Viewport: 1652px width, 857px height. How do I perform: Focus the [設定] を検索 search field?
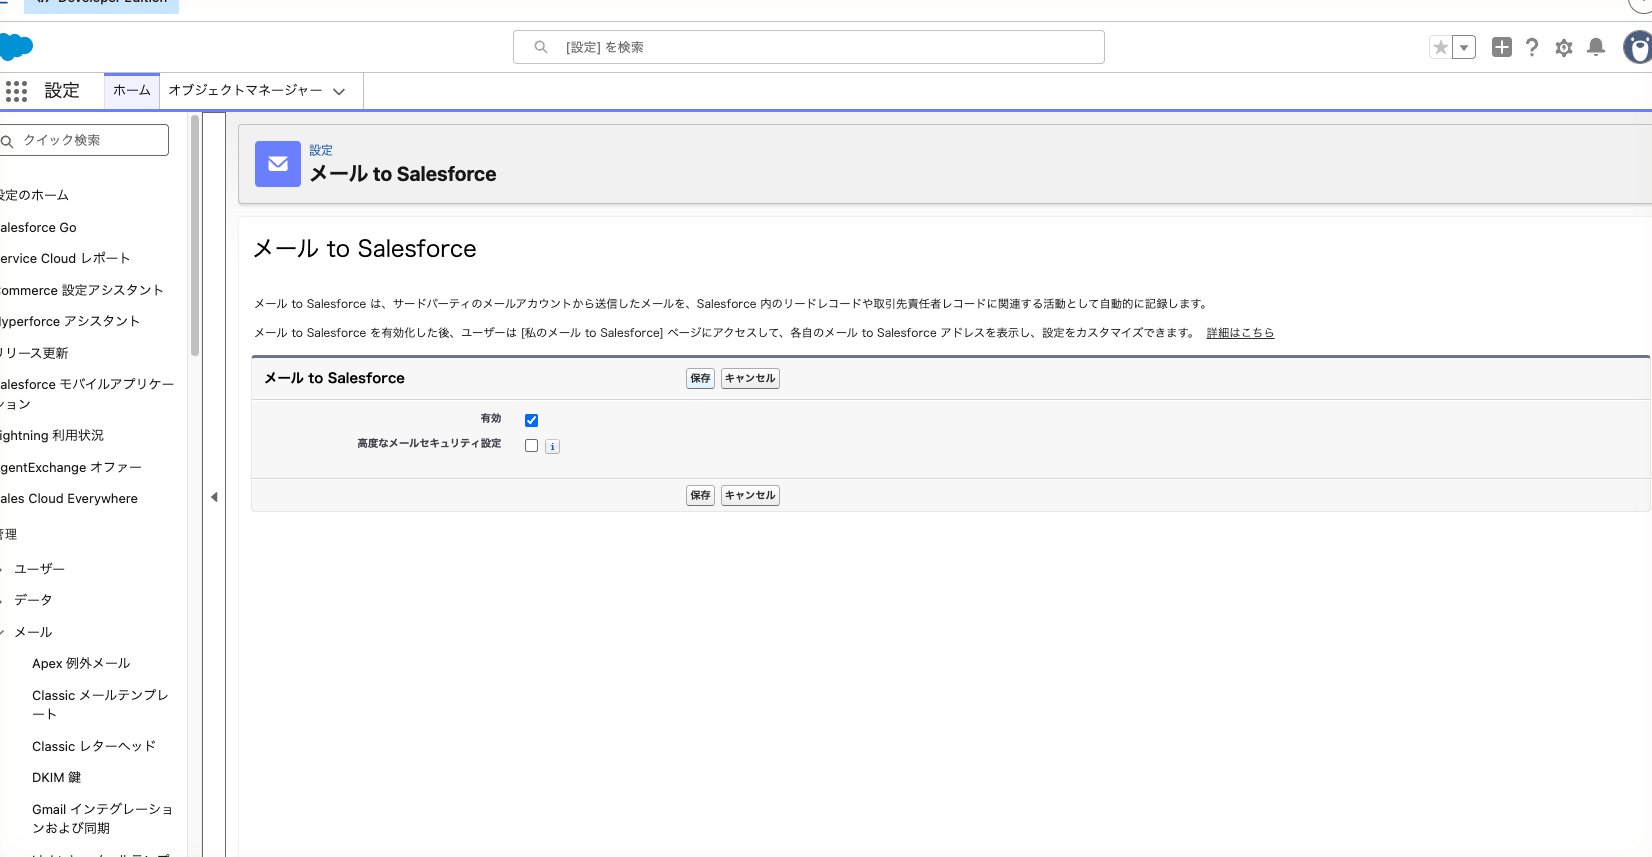point(809,47)
